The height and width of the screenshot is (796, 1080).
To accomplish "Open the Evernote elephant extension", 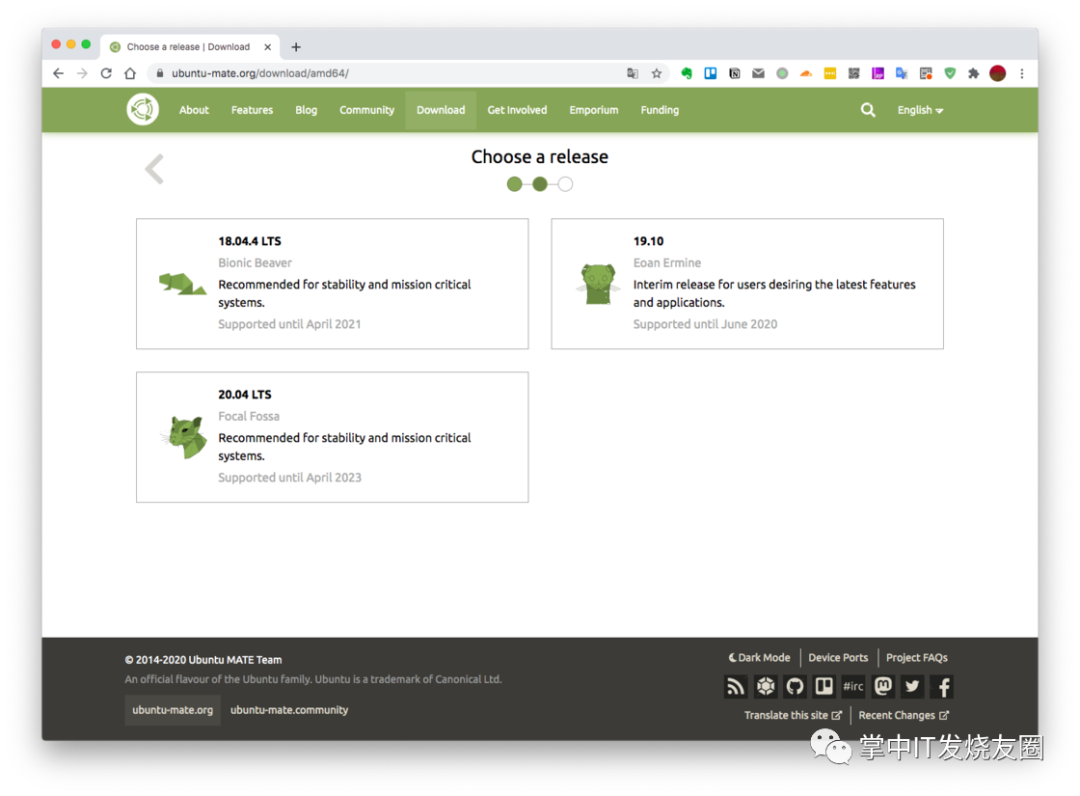I will 686,73.
